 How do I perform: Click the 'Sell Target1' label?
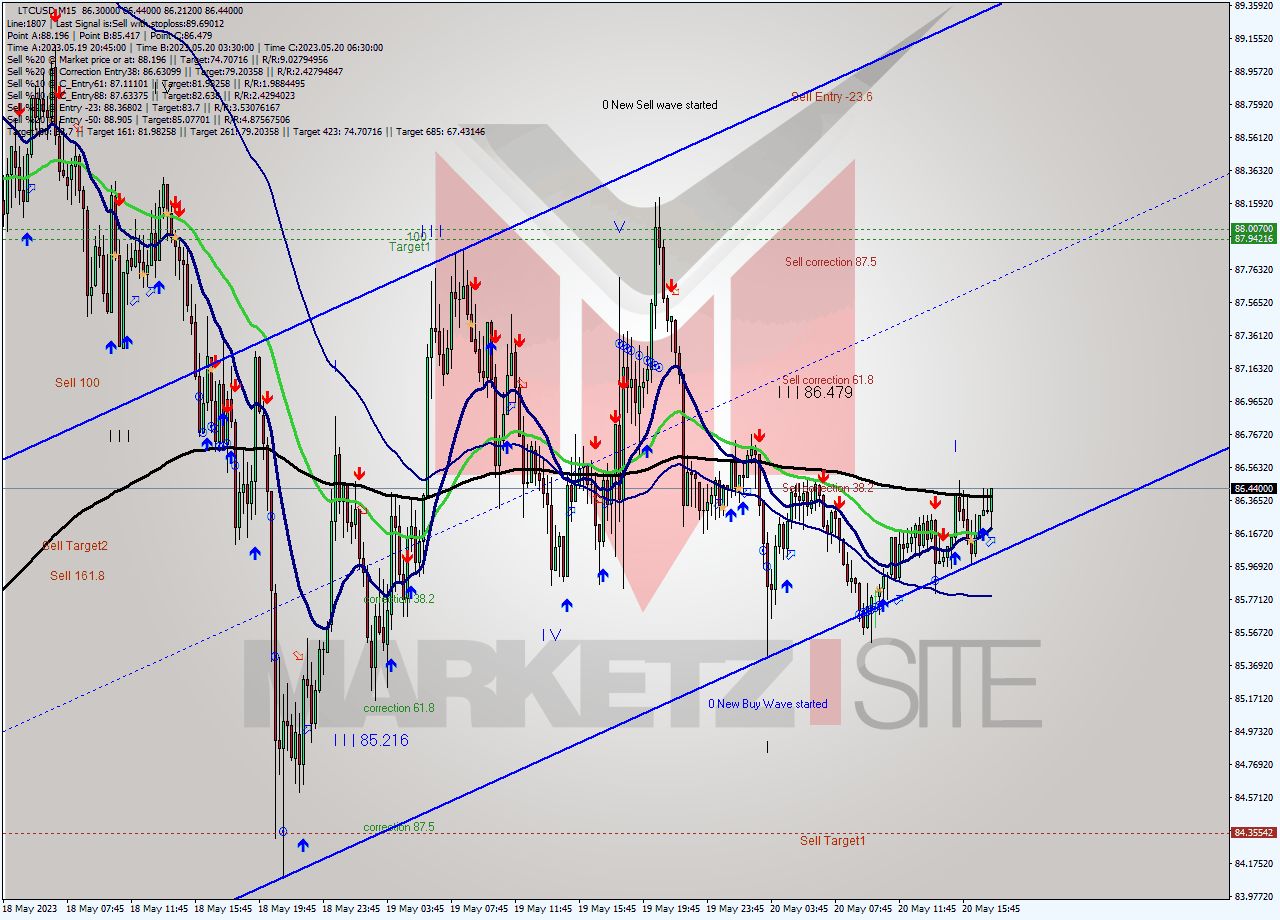pos(832,841)
